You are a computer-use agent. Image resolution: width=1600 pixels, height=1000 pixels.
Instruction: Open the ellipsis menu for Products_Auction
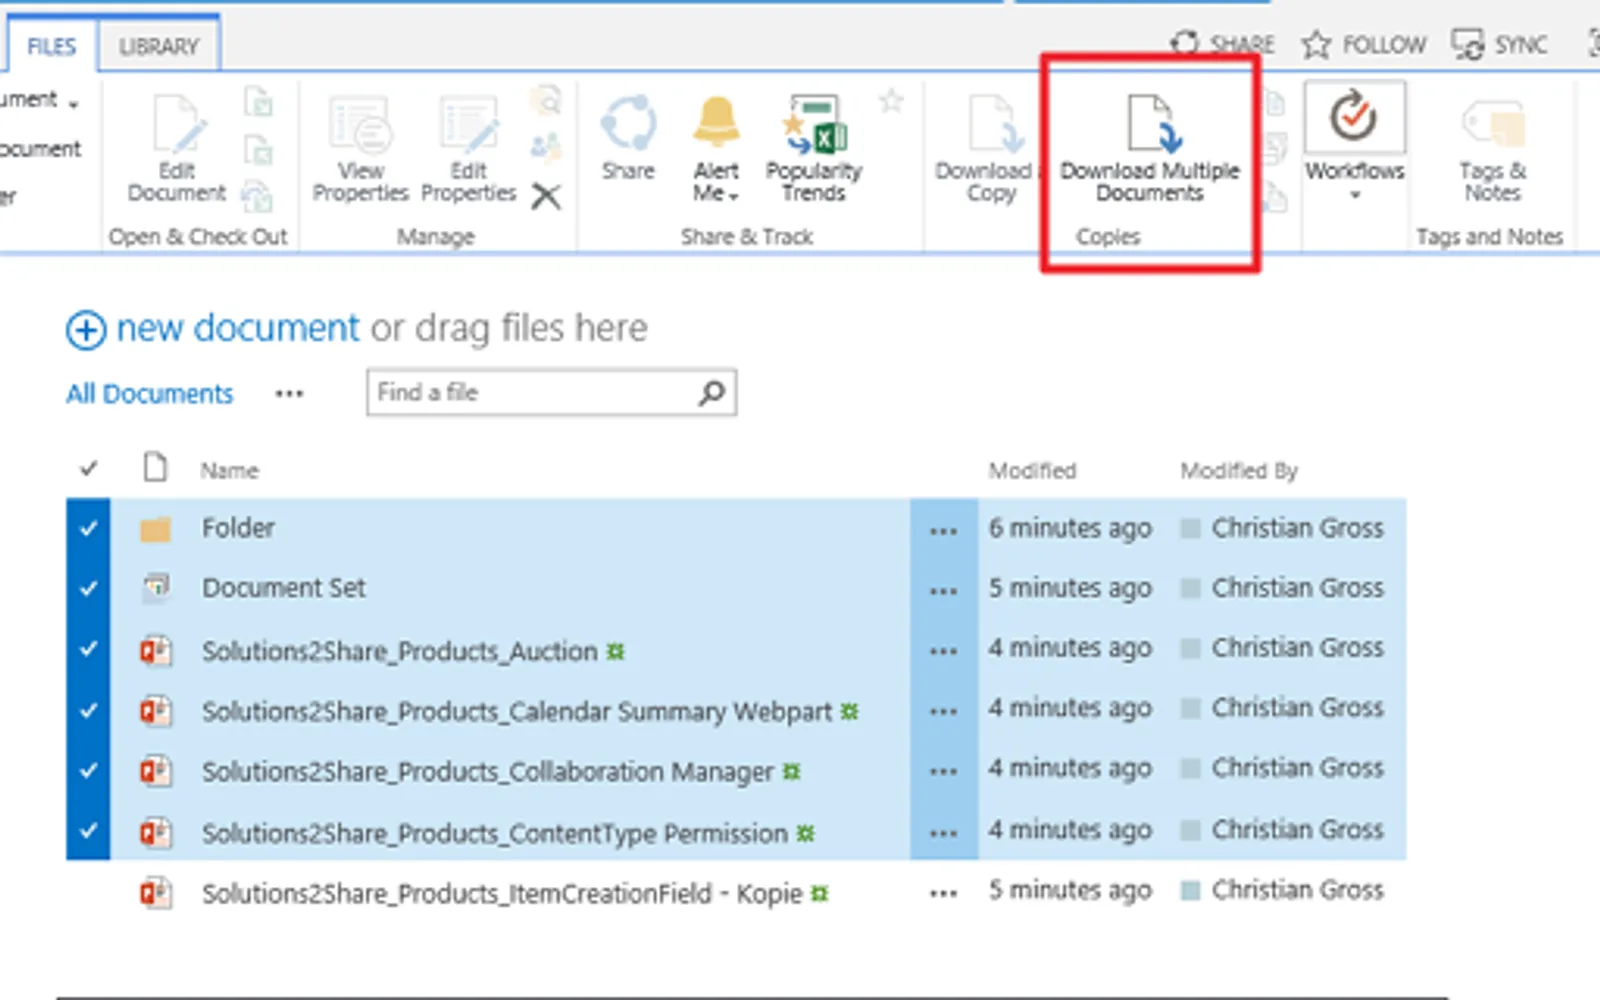point(943,651)
